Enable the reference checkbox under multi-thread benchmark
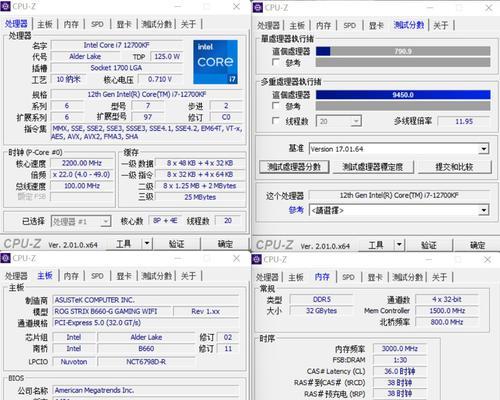The image size is (500, 400). tap(276, 106)
